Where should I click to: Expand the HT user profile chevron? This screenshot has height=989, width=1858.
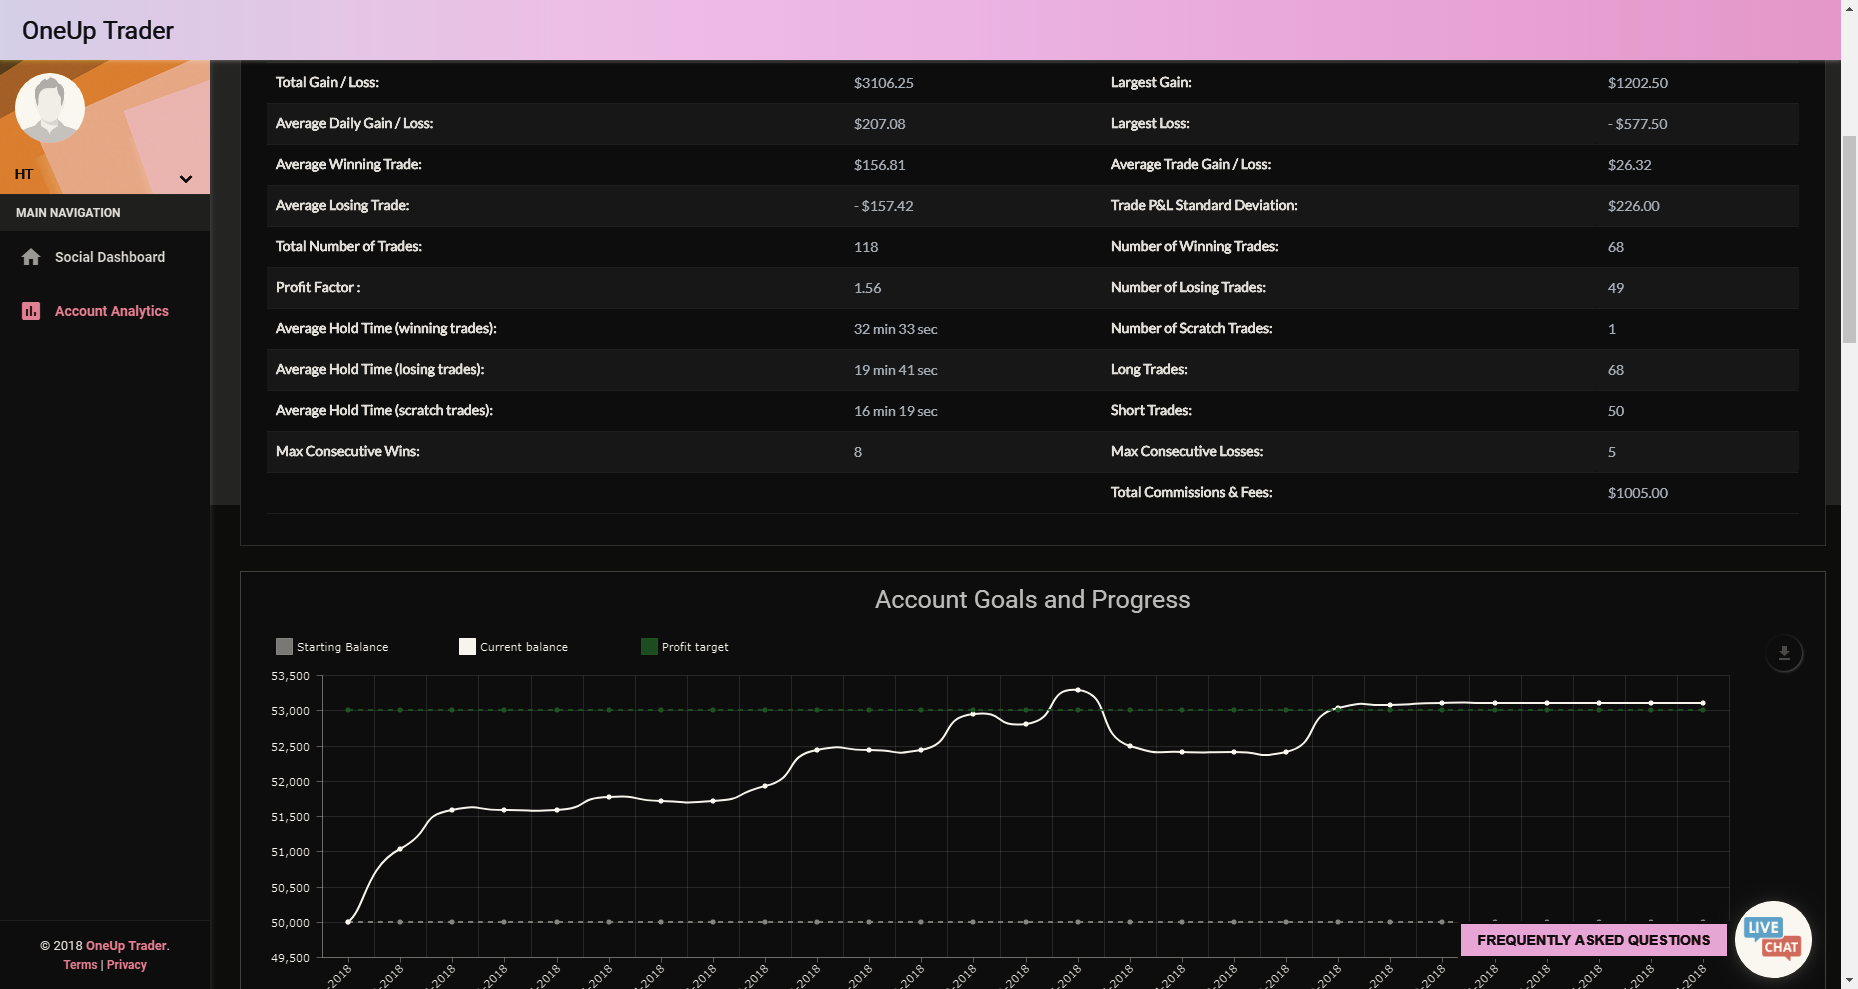(x=186, y=179)
